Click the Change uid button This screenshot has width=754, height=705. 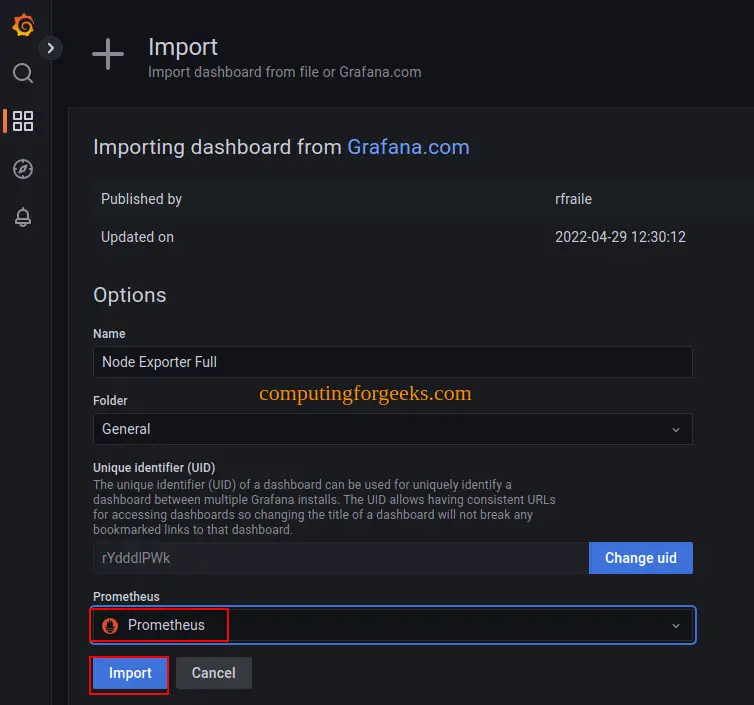point(641,558)
